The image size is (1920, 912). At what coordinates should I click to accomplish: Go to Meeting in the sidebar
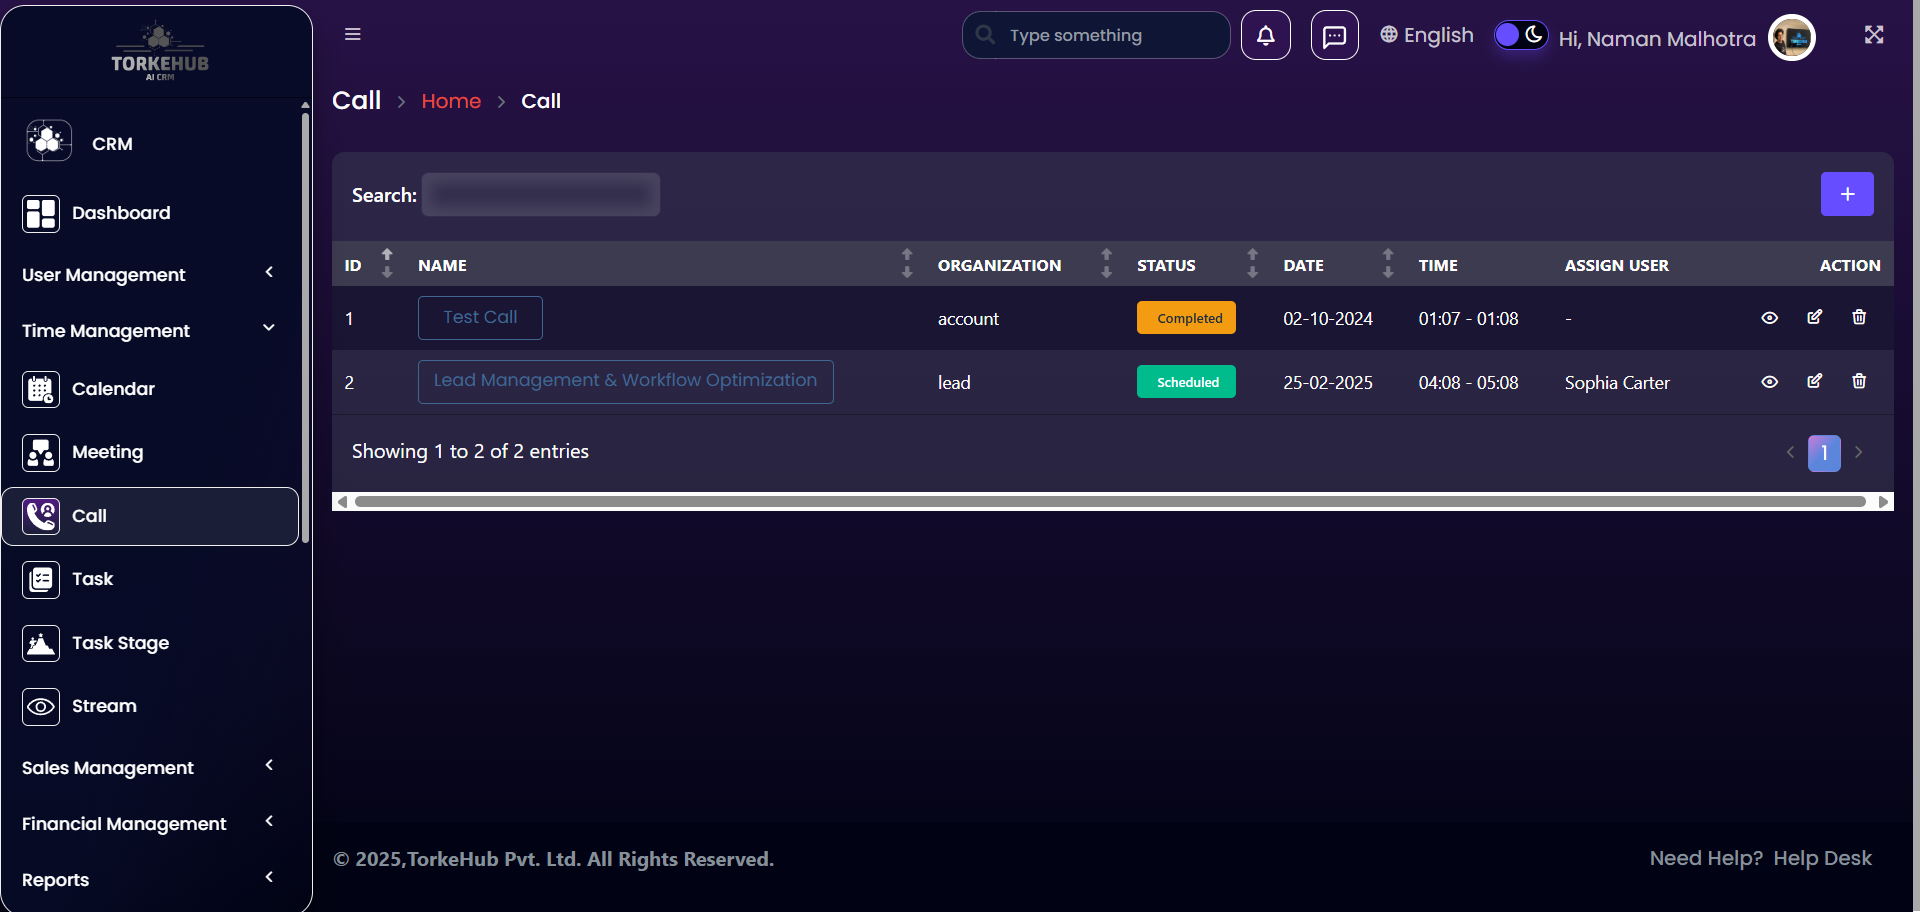coord(107,452)
